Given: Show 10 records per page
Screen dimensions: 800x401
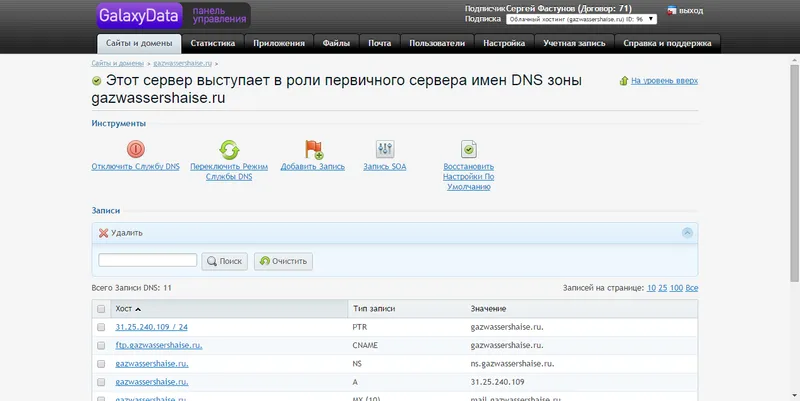Looking at the screenshot, I should [x=651, y=288].
